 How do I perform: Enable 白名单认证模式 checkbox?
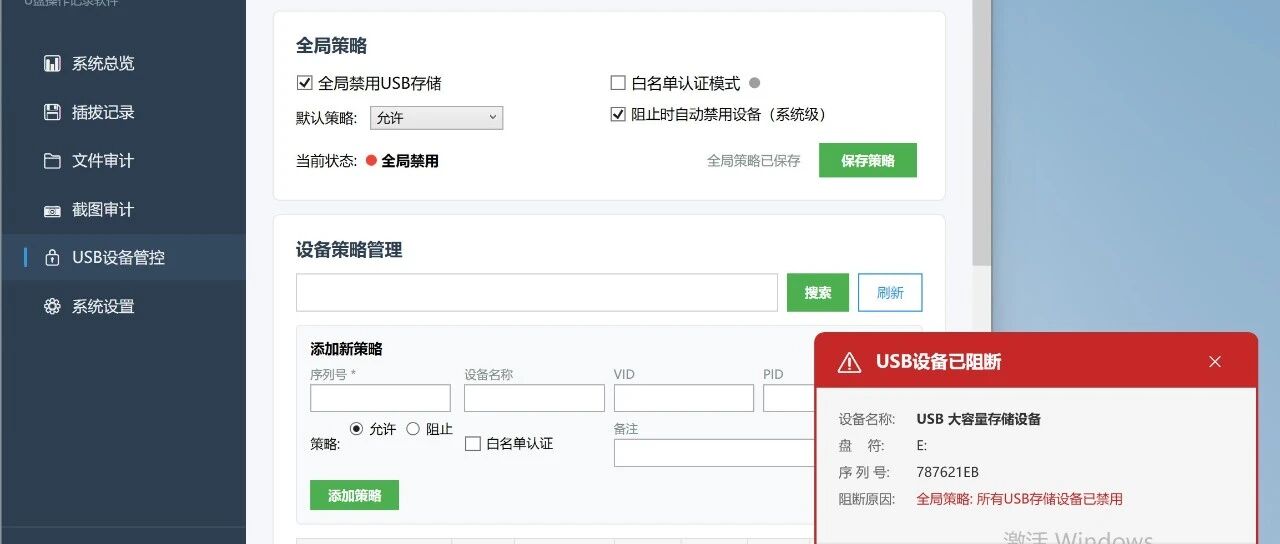coord(618,83)
